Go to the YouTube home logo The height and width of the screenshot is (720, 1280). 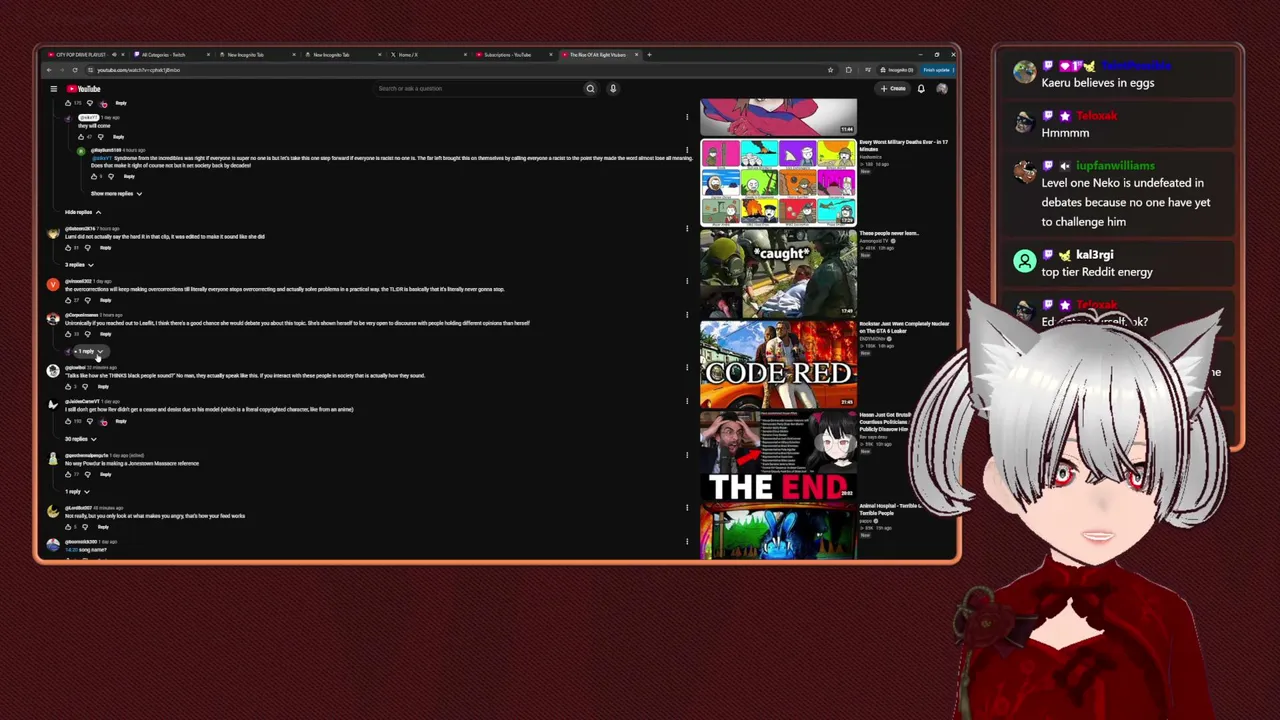(84, 89)
